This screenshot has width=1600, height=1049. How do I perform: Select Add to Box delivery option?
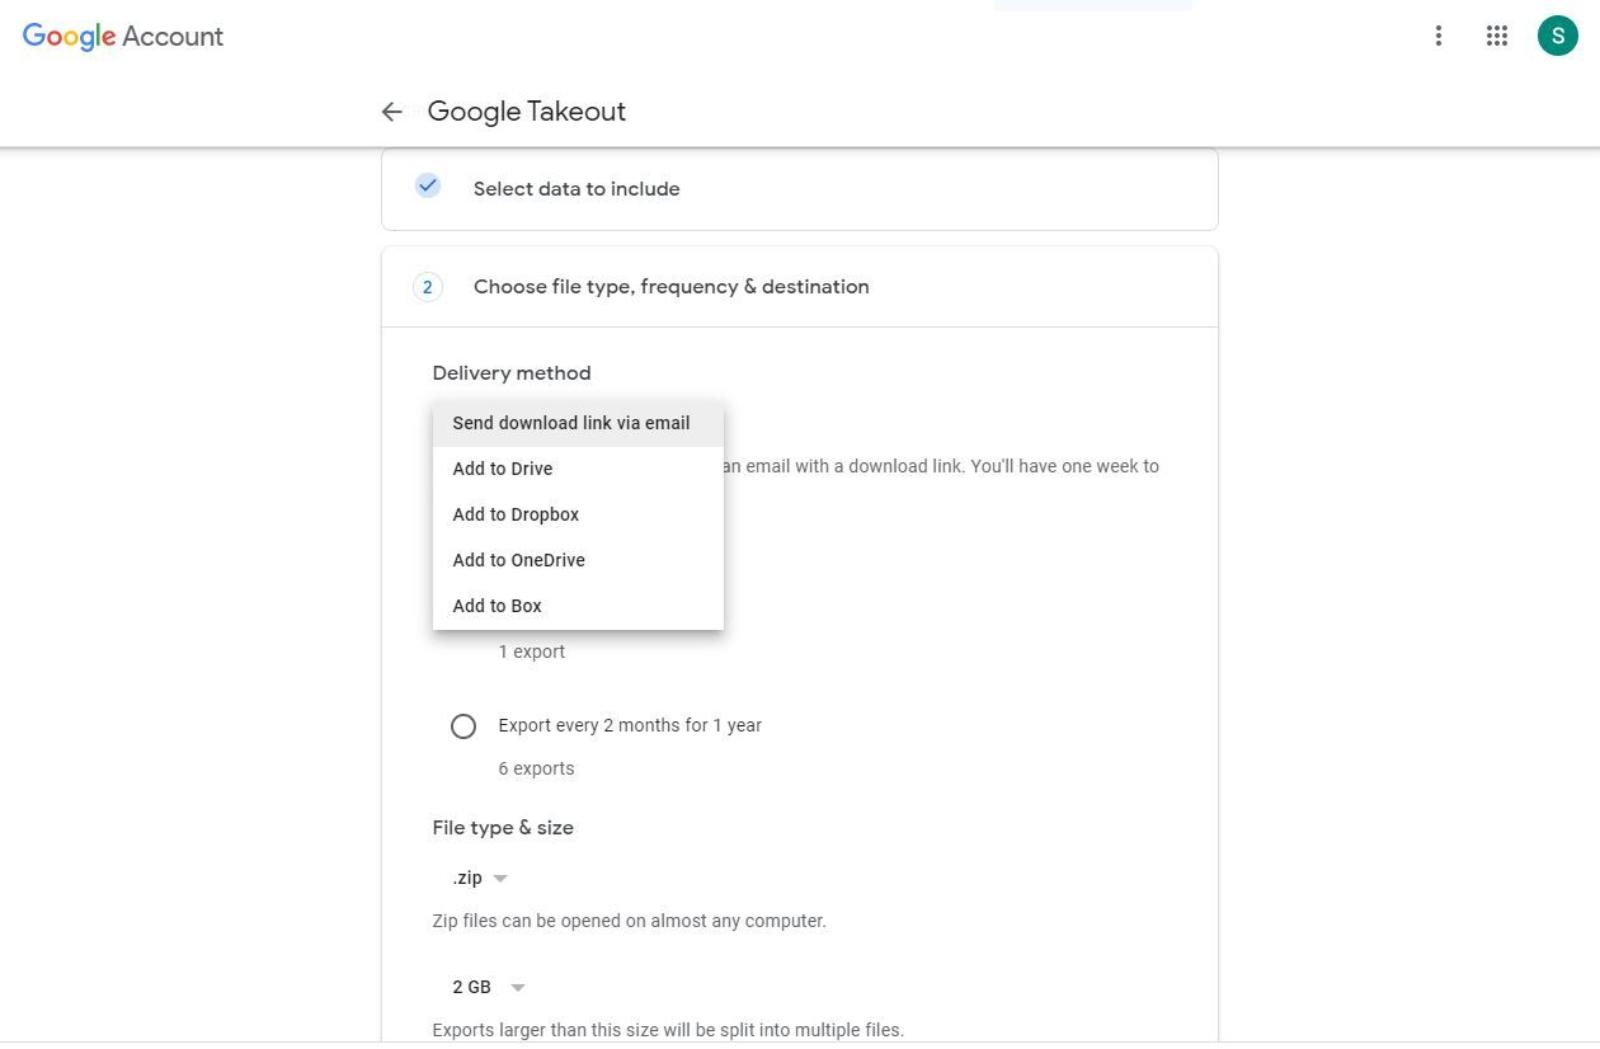[x=496, y=605]
